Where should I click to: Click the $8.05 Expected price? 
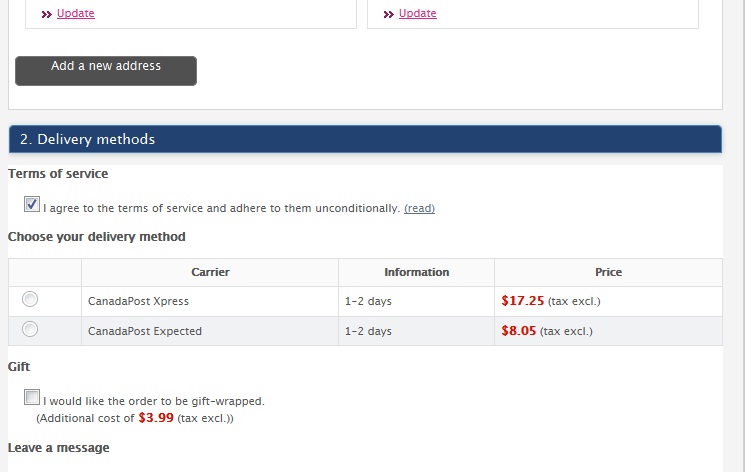click(x=519, y=330)
